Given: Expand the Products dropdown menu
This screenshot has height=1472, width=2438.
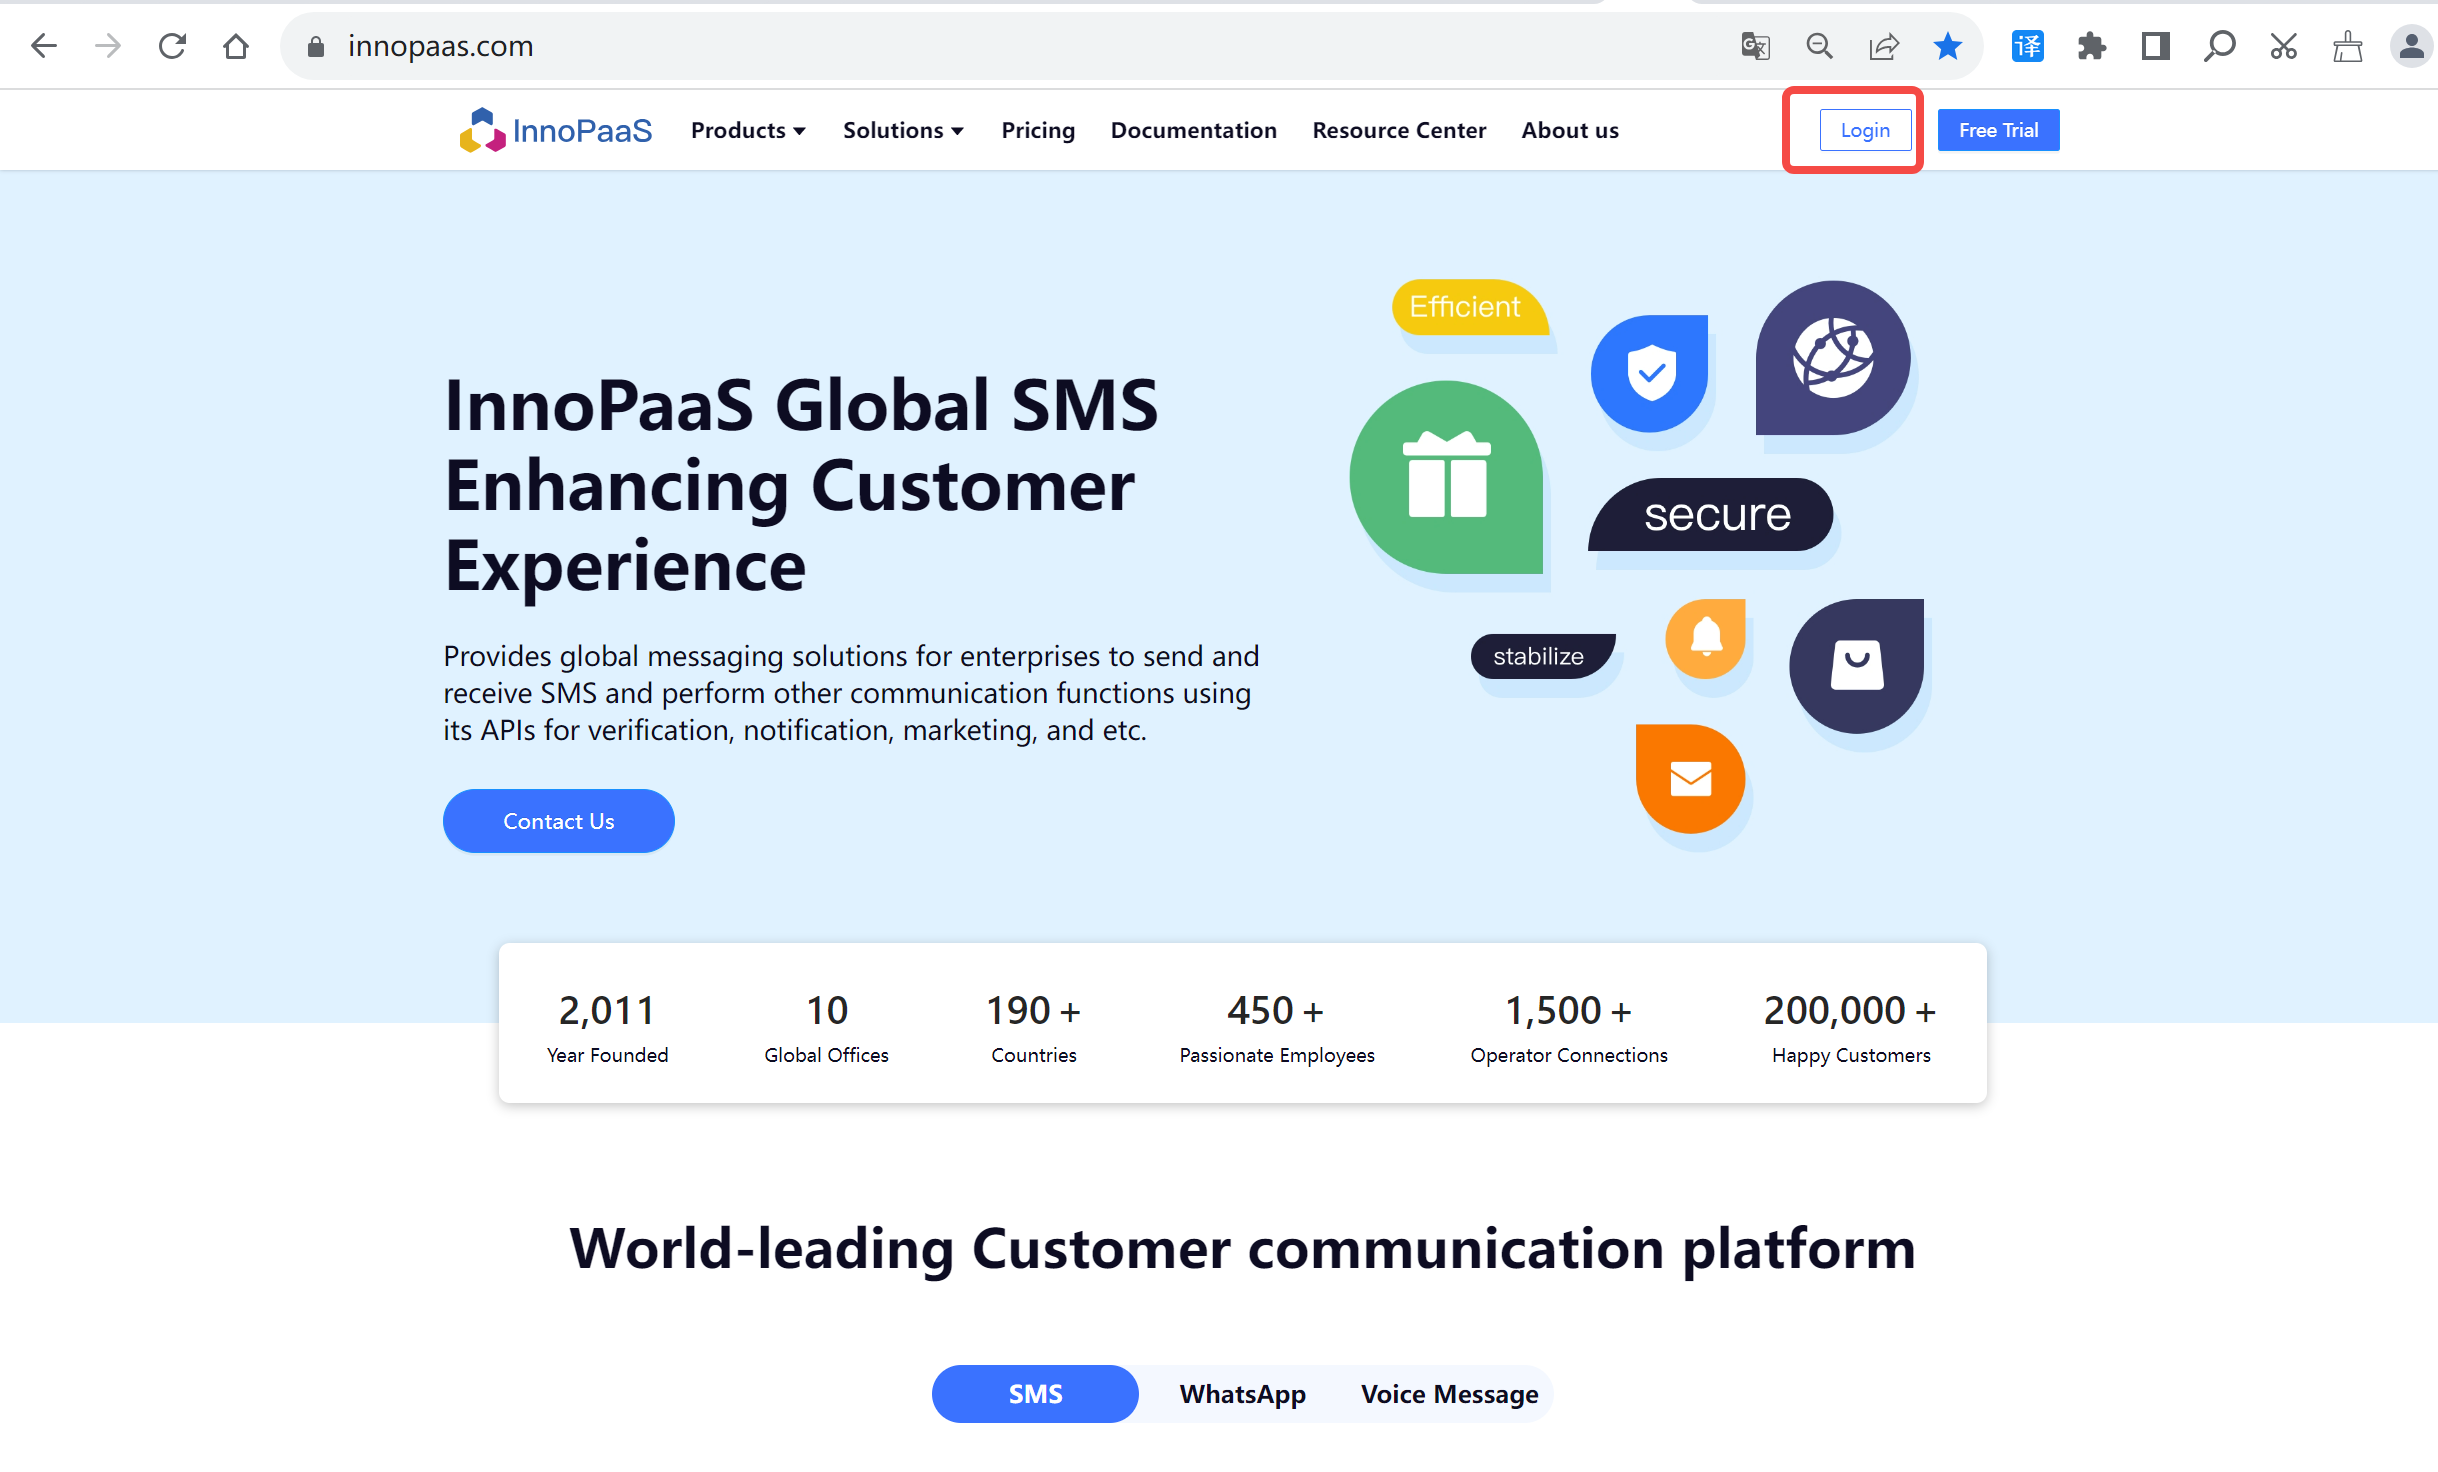Looking at the screenshot, I should tap(748, 130).
